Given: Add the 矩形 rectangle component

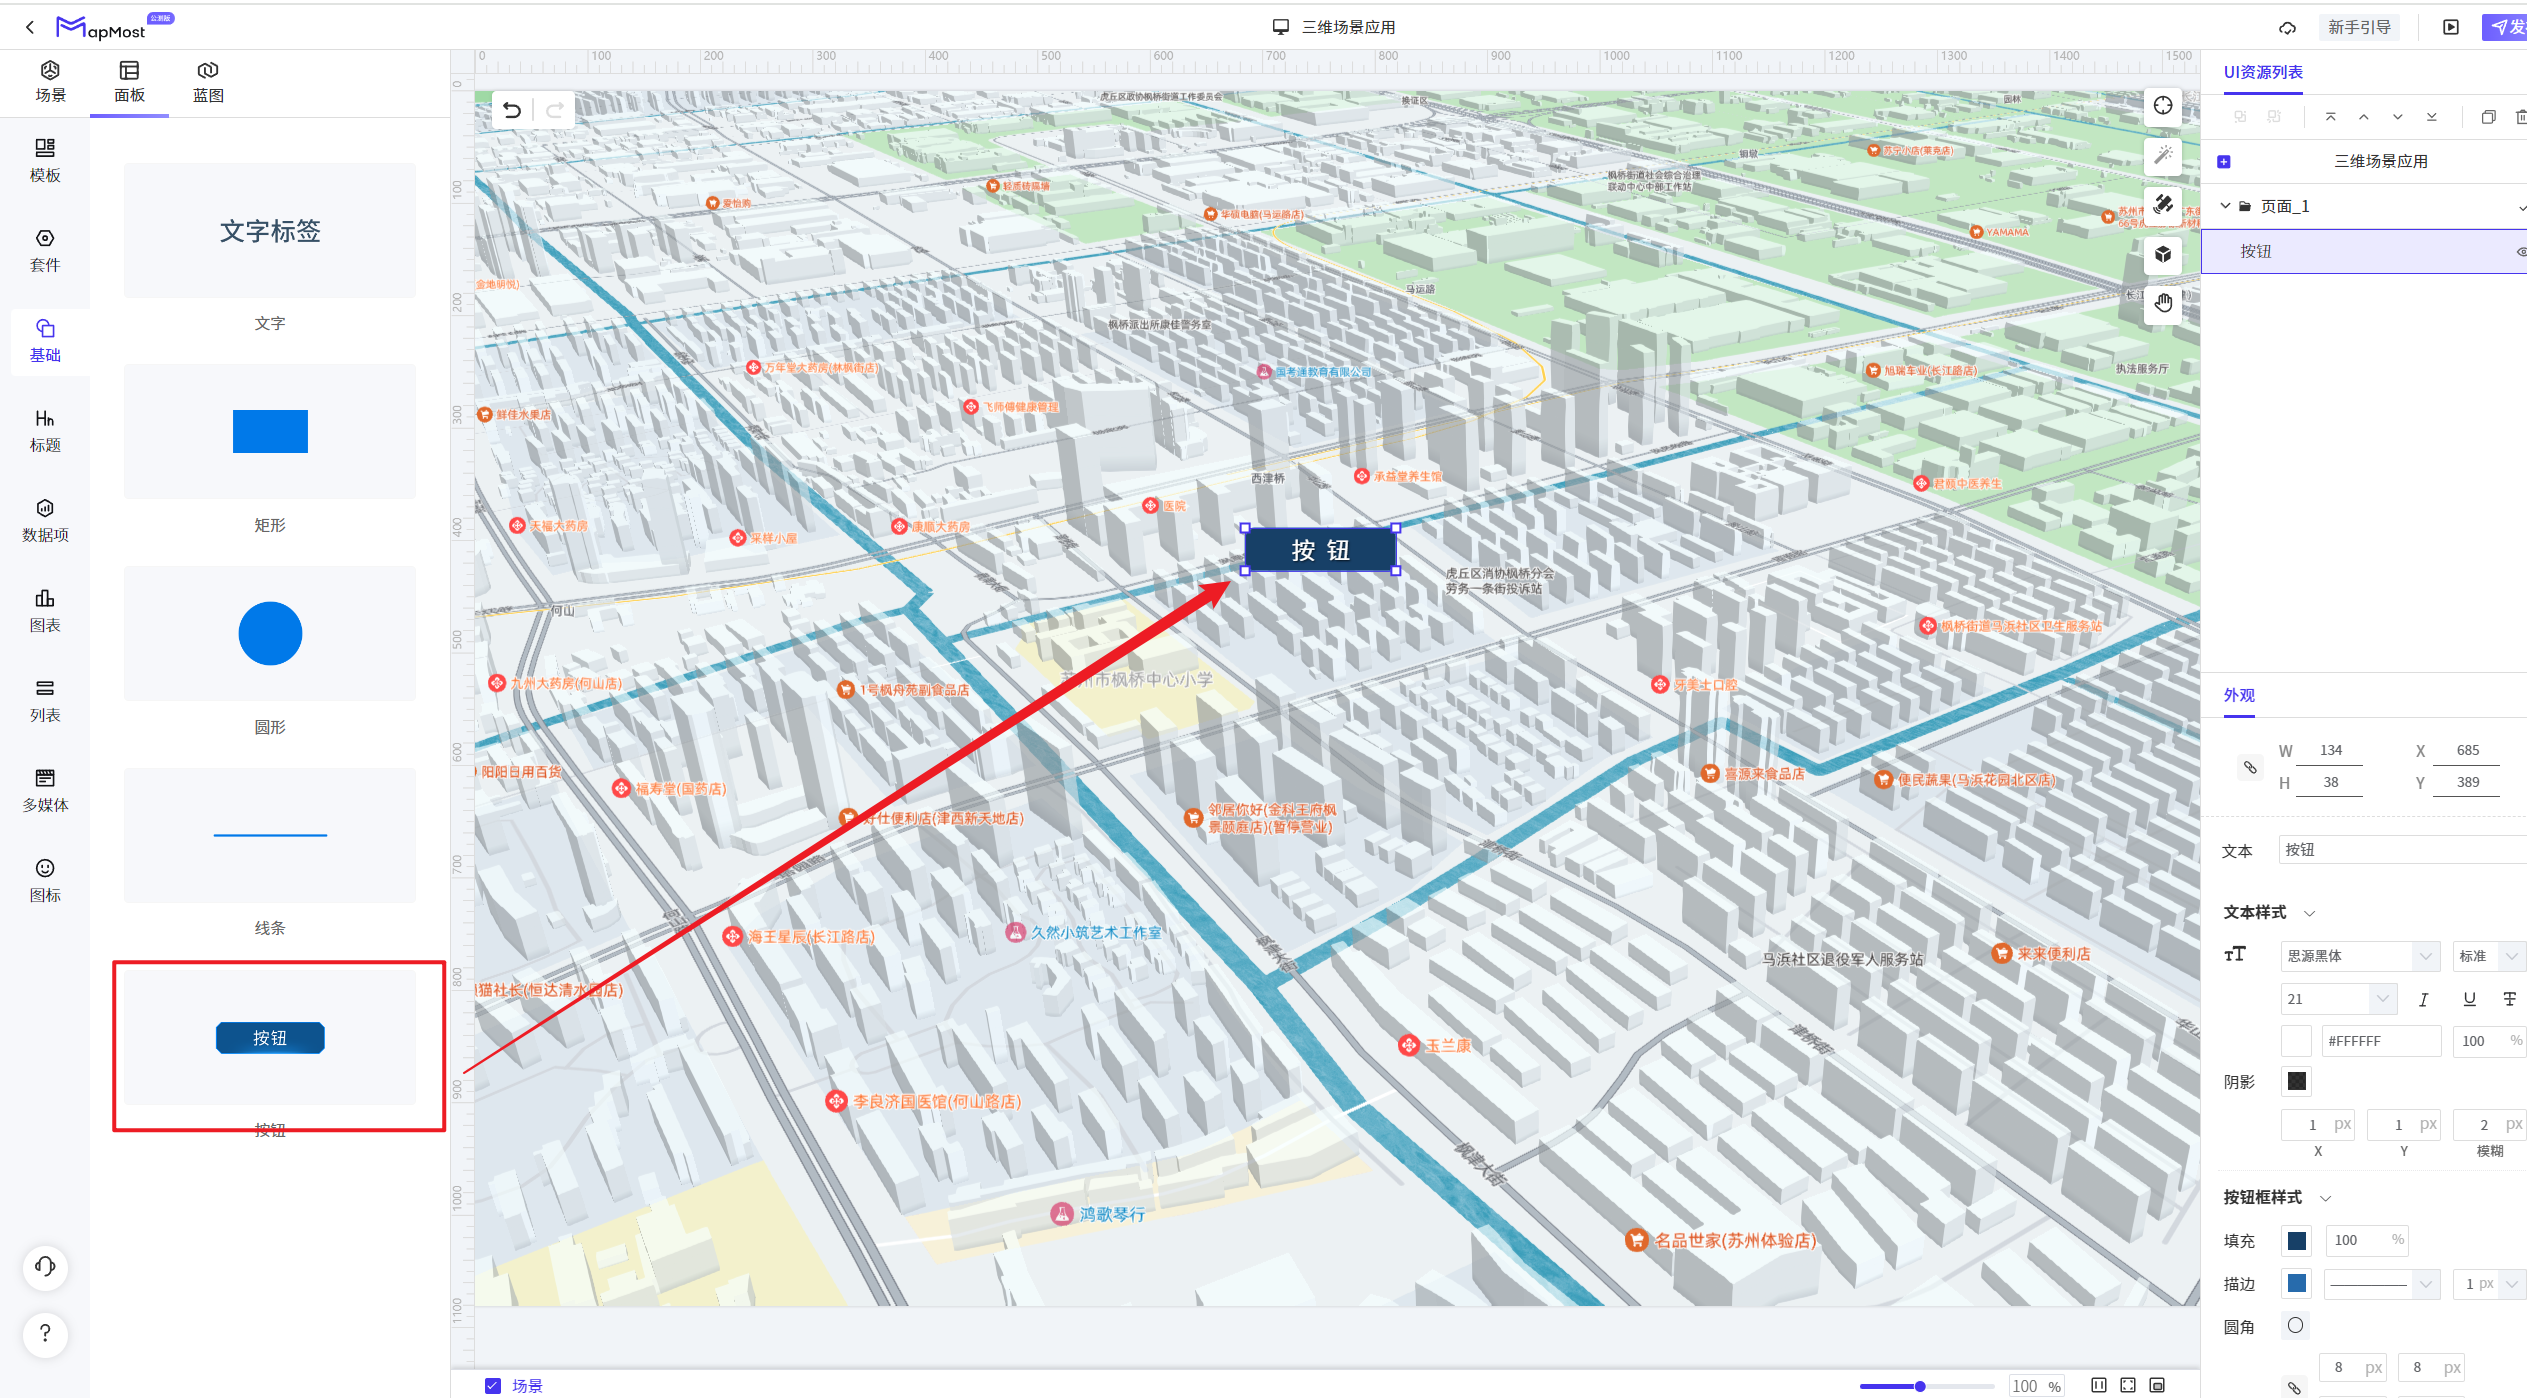Looking at the screenshot, I should coord(270,432).
